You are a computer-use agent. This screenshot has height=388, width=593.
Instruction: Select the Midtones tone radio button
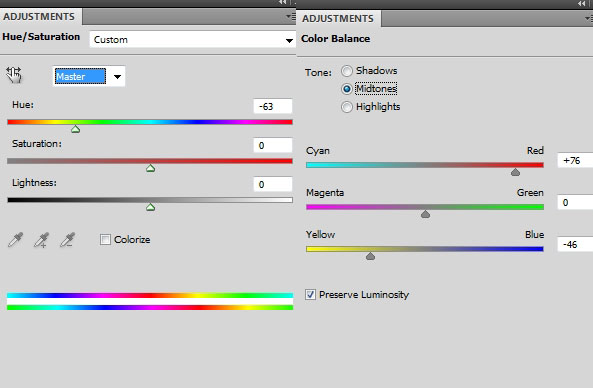pos(346,89)
